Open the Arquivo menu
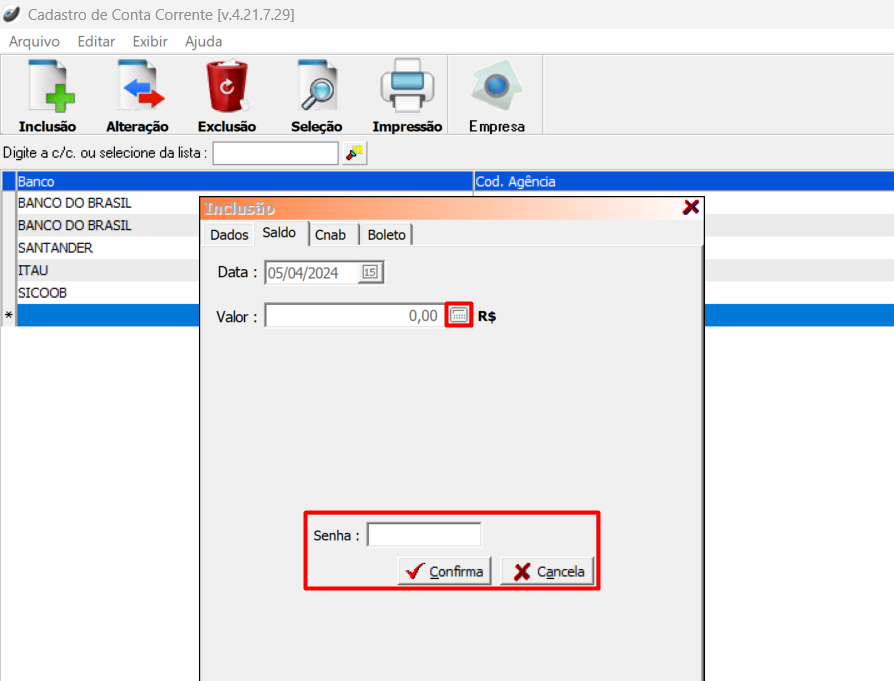The width and height of the screenshot is (894, 681). [x=34, y=42]
